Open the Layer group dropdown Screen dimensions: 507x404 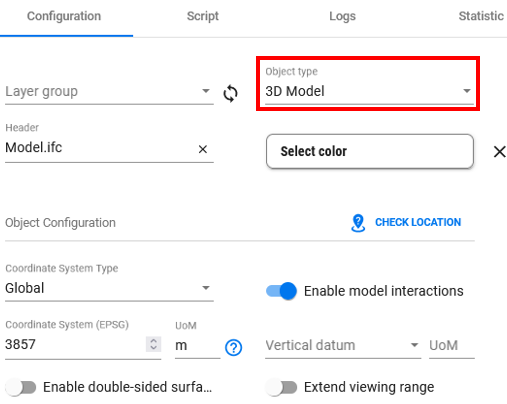109,91
